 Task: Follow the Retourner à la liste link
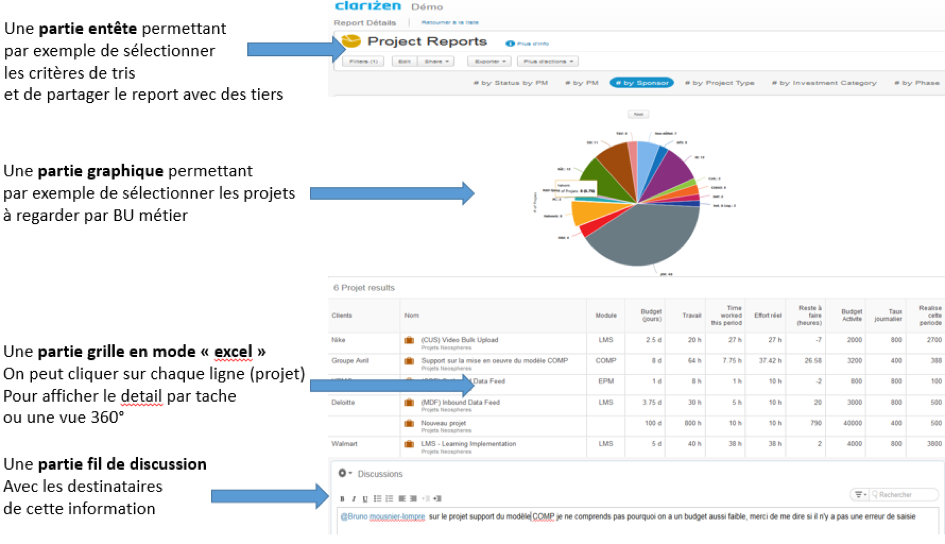click(450, 22)
